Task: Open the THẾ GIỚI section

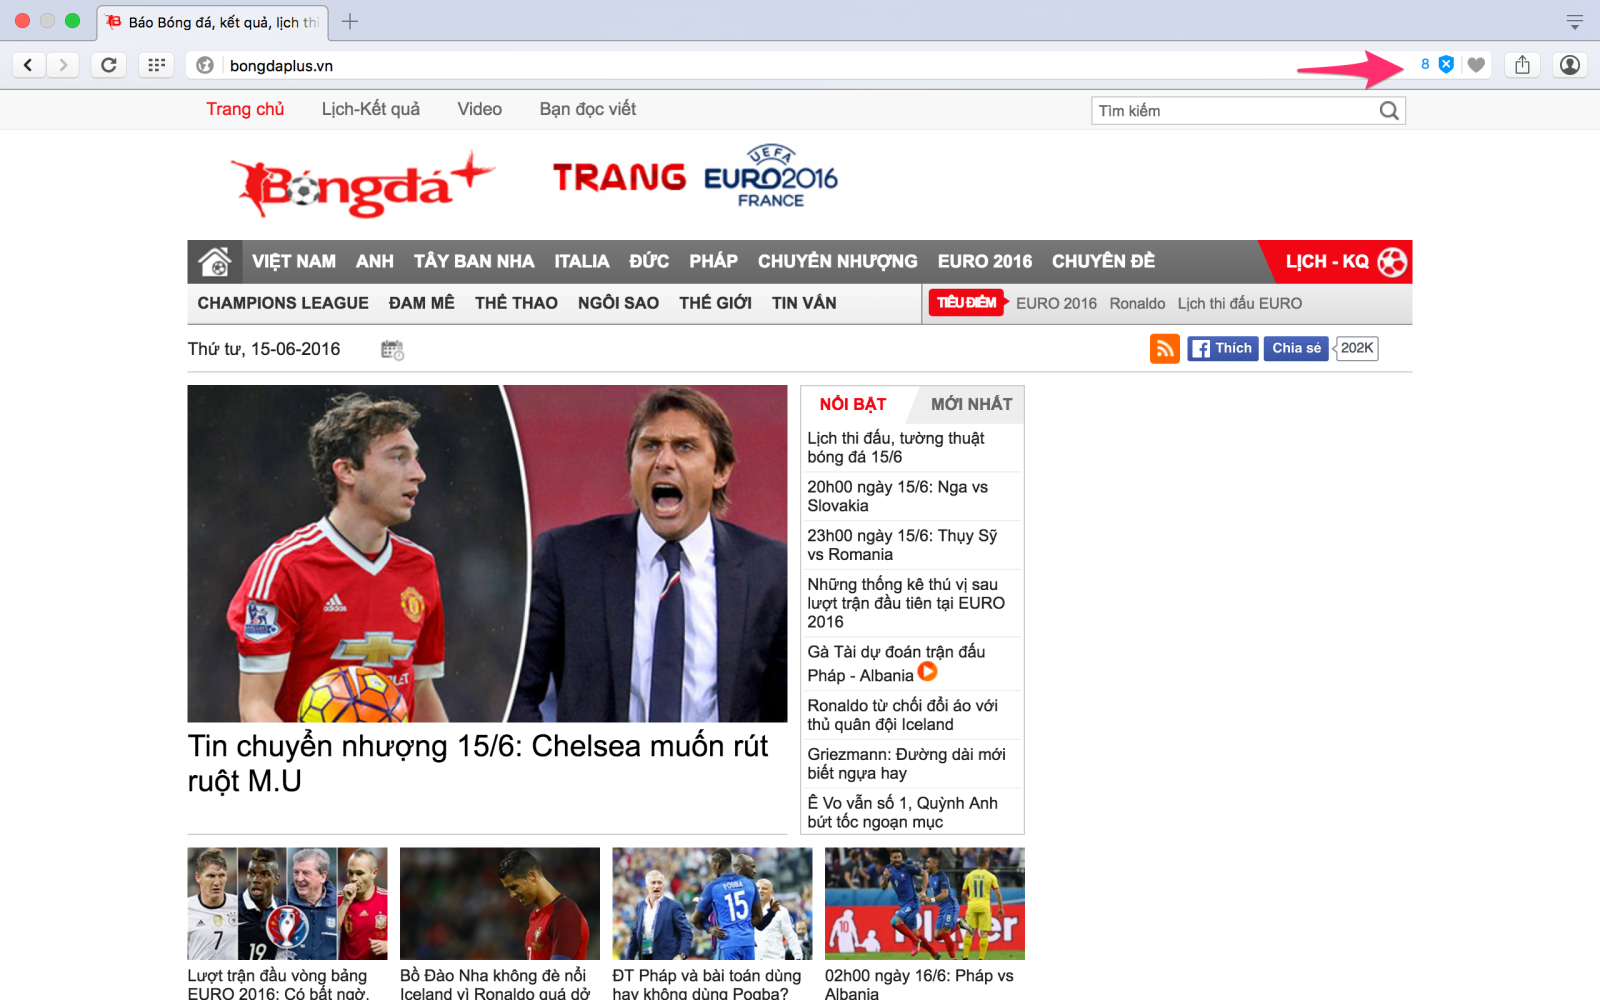Action: [715, 303]
